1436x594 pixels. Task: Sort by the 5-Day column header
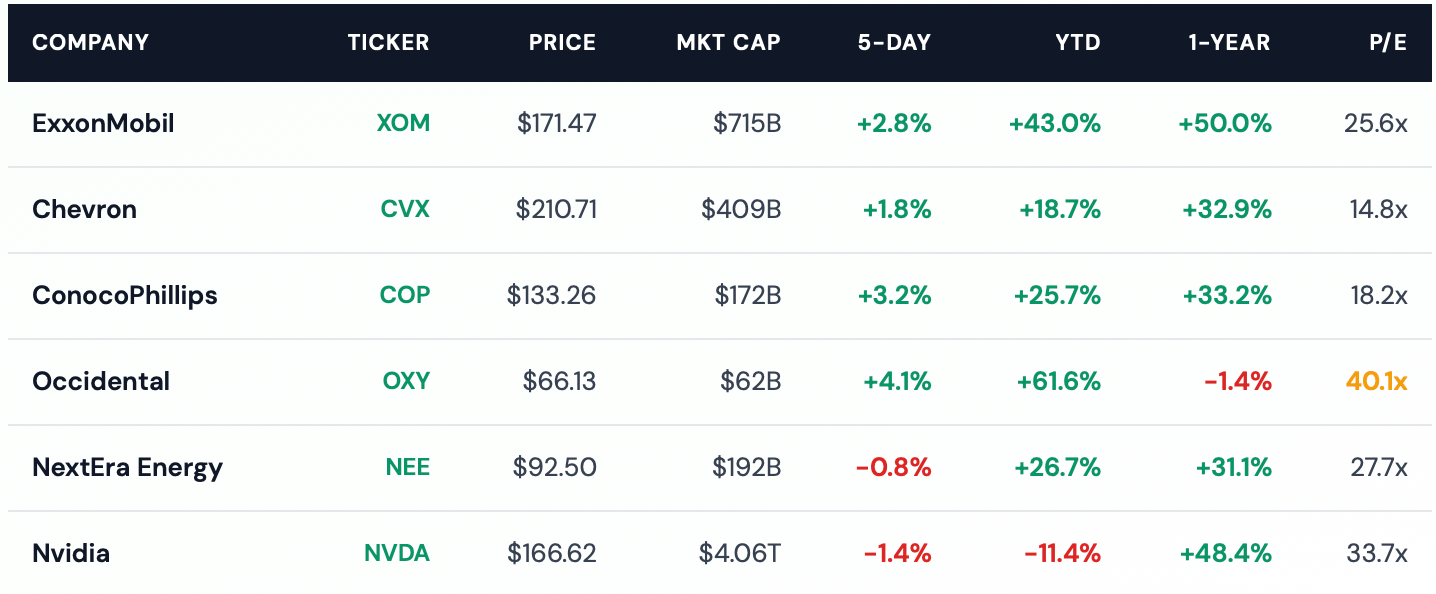click(894, 43)
